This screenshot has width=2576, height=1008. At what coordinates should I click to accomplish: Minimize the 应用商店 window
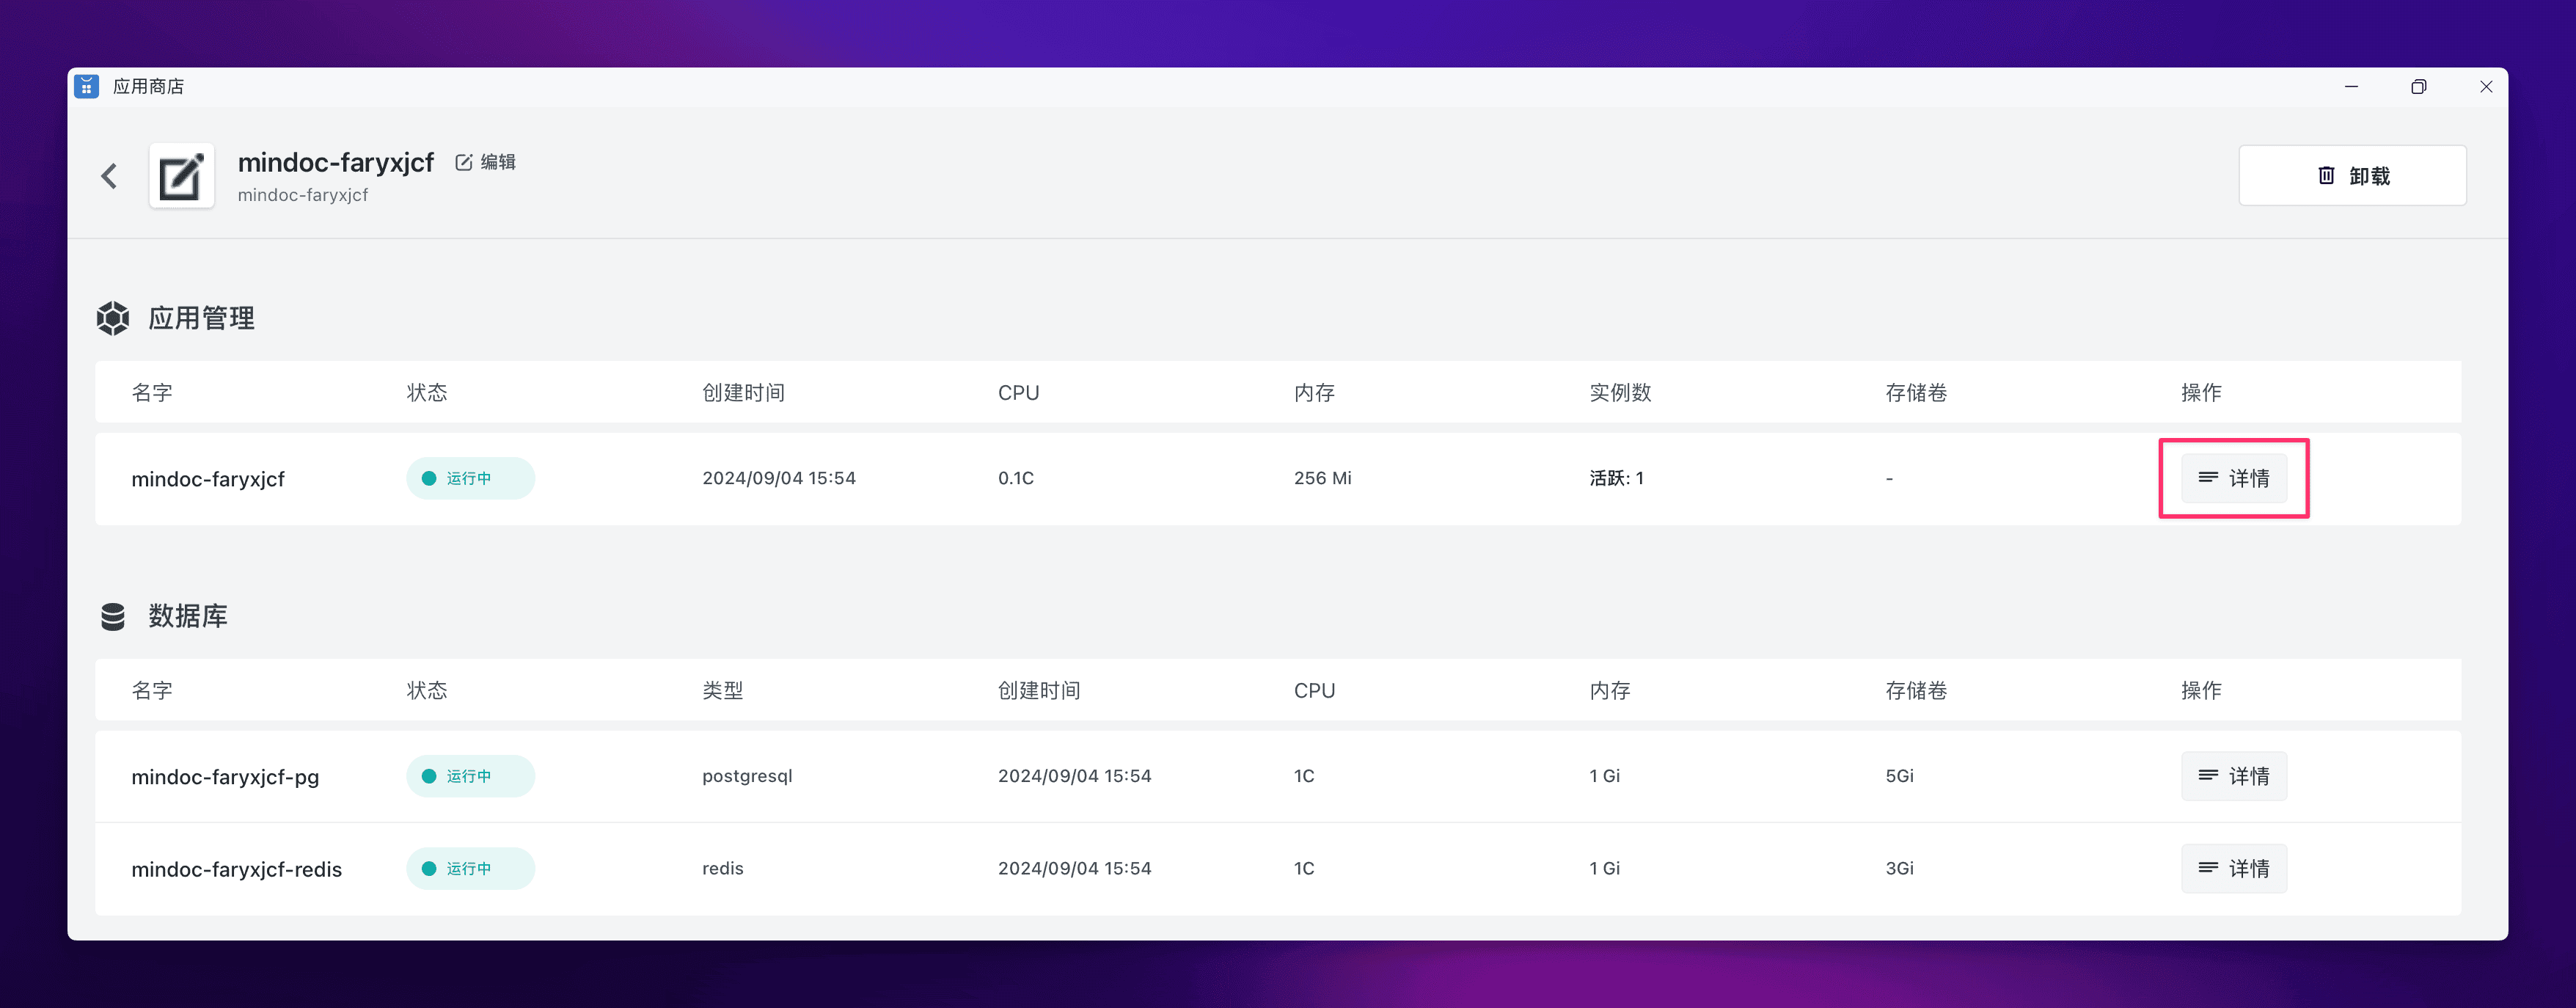[2351, 87]
